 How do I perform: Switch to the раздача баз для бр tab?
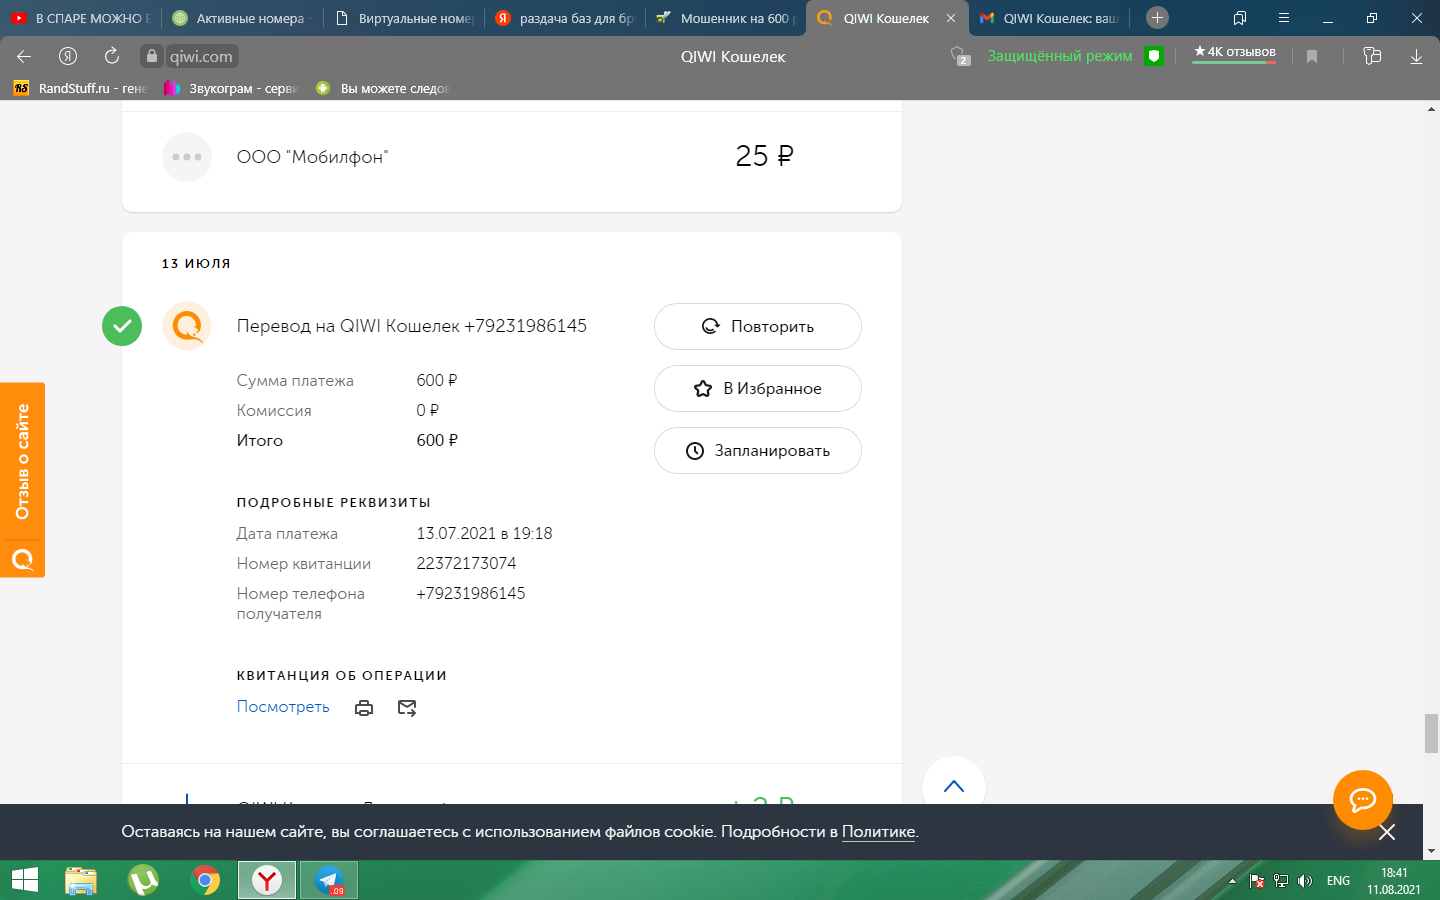click(x=565, y=18)
